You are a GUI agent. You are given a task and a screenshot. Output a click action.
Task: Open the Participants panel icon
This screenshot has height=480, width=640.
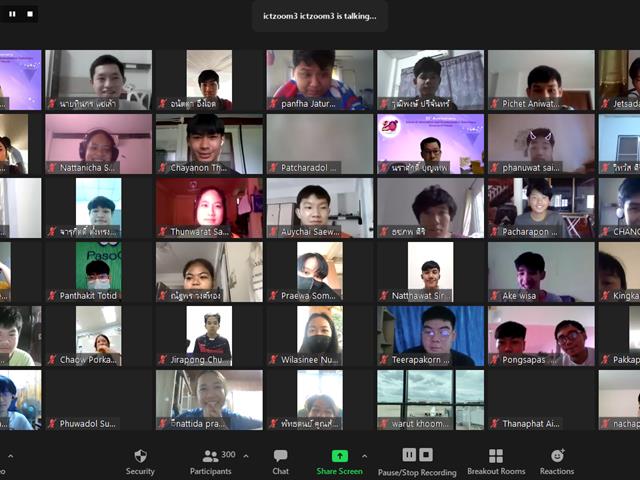pyautogui.click(x=210, y=456)
